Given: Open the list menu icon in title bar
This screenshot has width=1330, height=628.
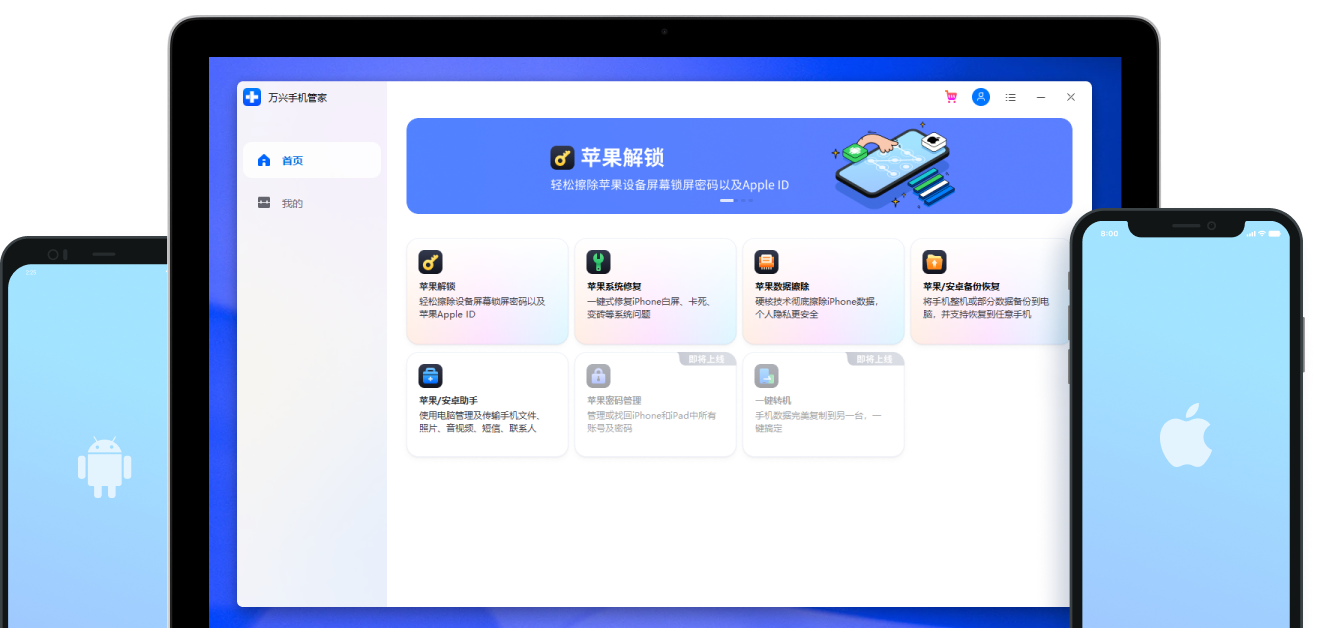Looking at the screenshot, I should tap(1011, 97).
